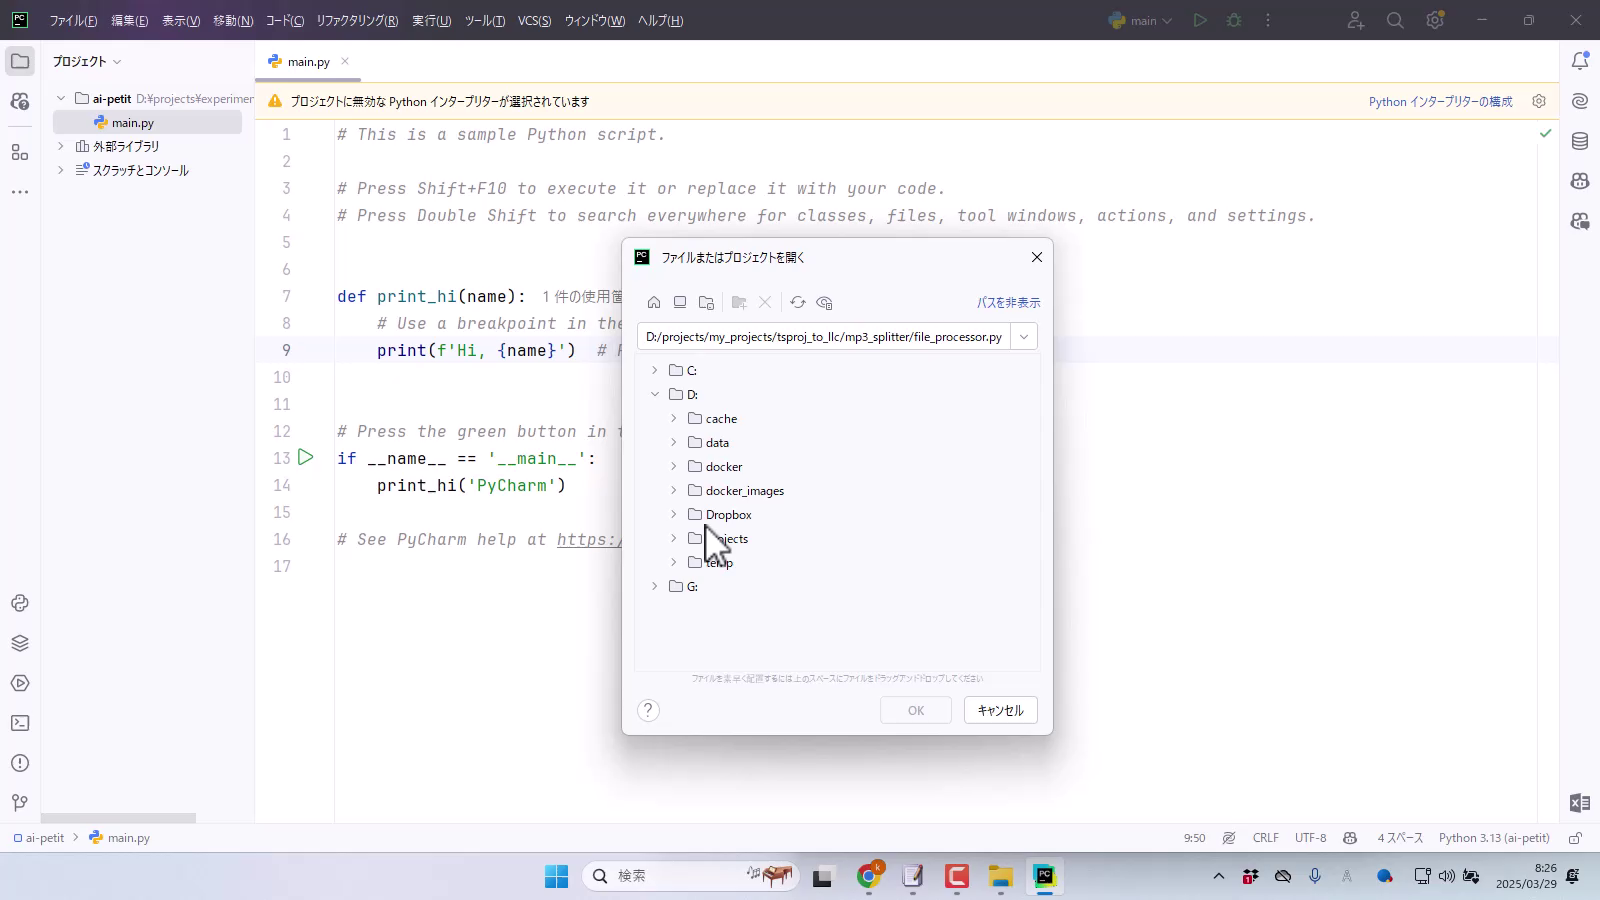Expand the C: drive node
Viewport: 1600px width, 900px height.
[x=655, y=371]
